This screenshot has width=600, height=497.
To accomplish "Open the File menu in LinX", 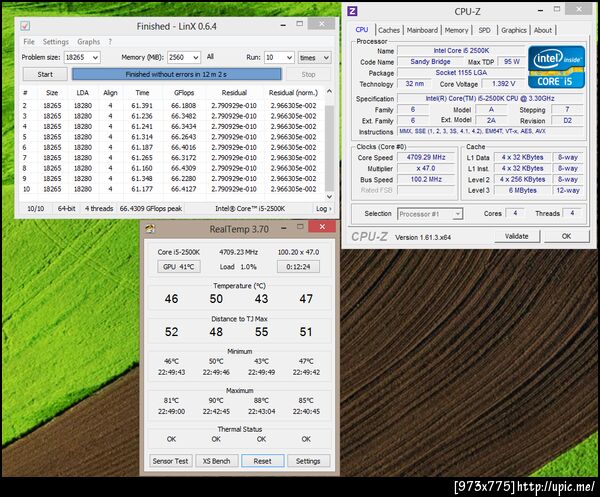I will coord(29,42).
